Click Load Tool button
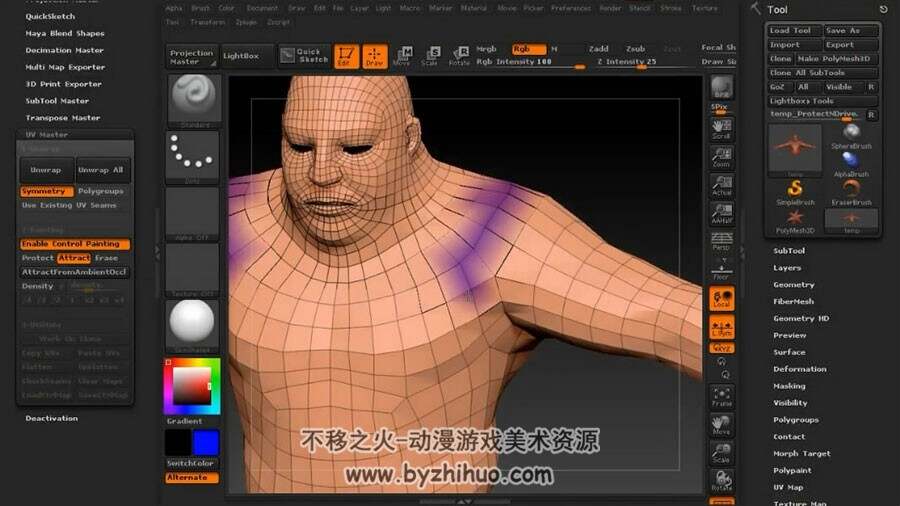Screen dimensions: 900x506 click(794, 30)
